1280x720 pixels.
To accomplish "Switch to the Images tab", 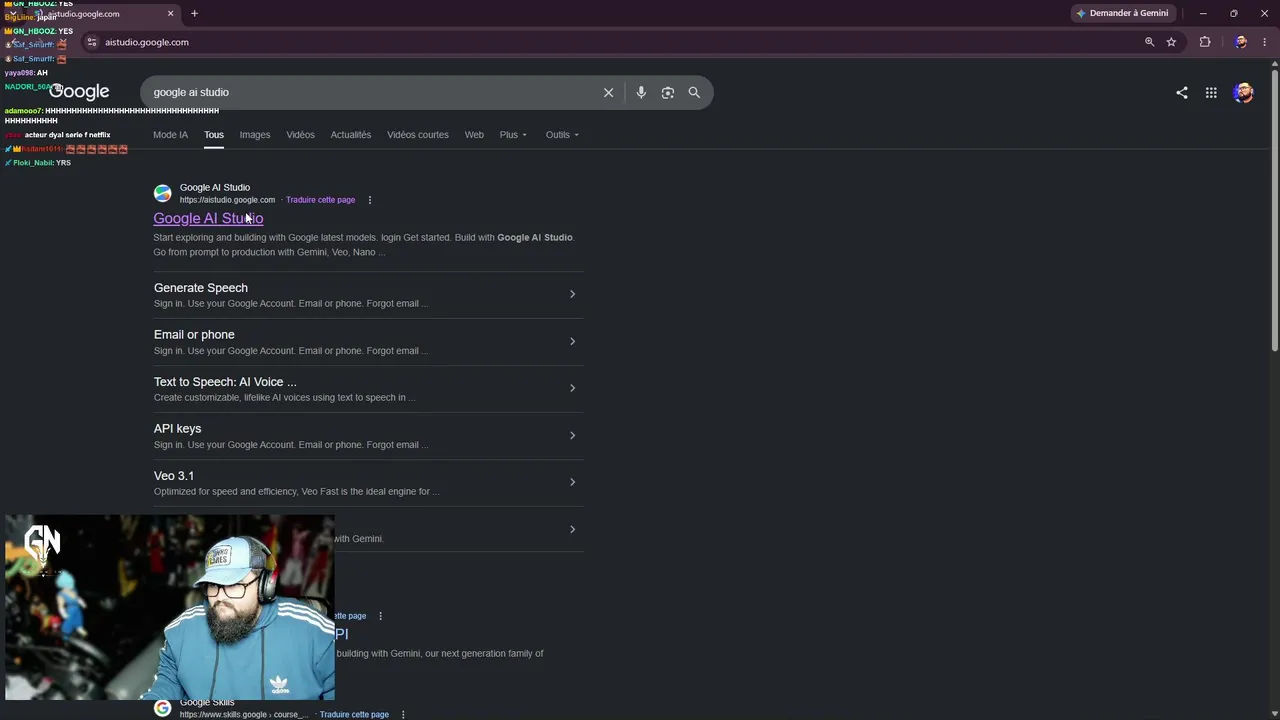I will [x=255, y=135].
